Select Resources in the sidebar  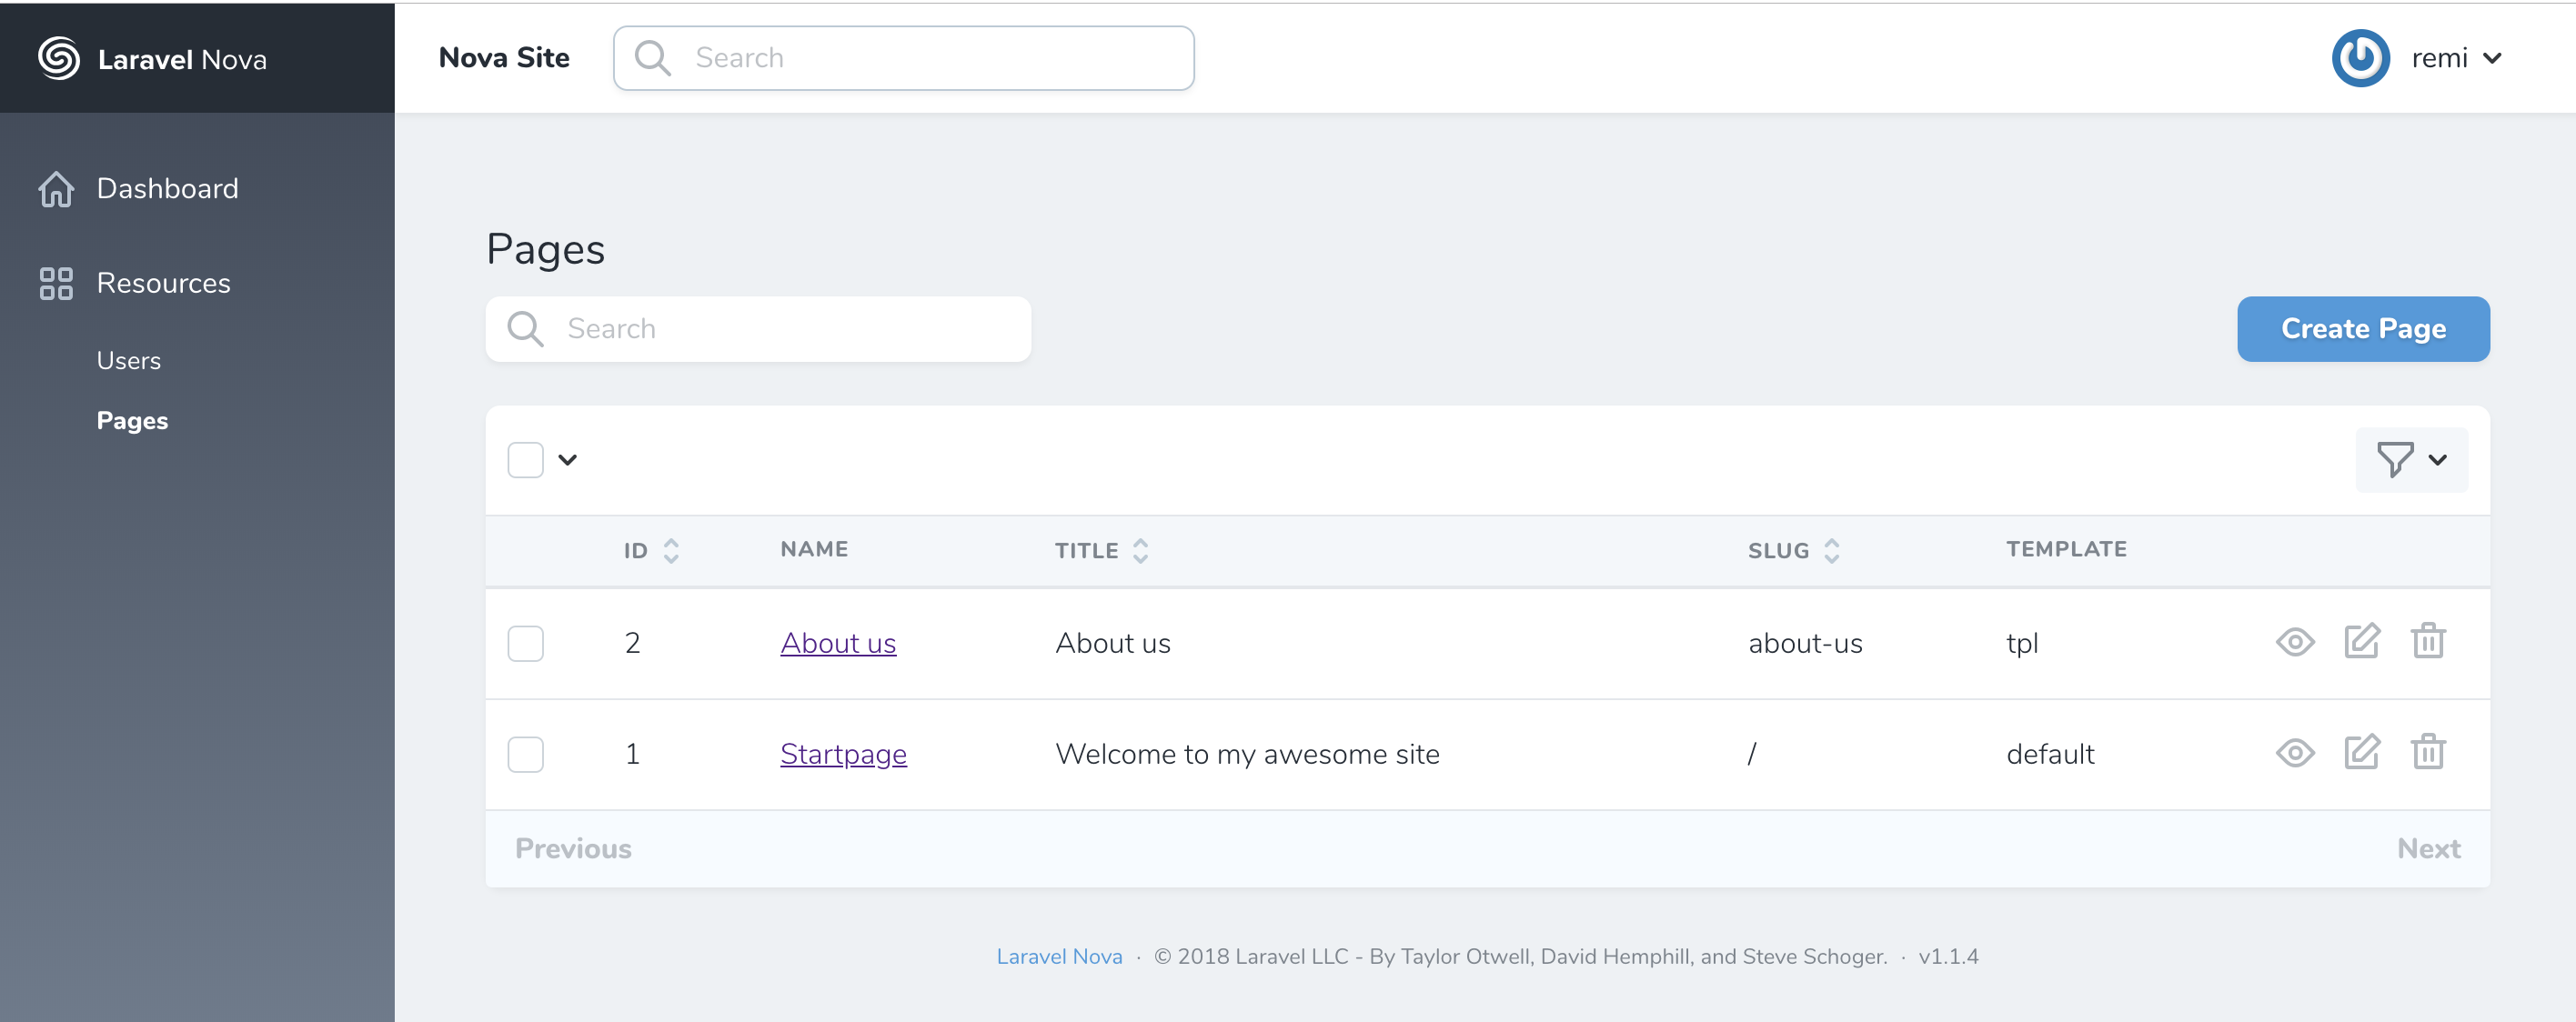click(x=163, y=283)
